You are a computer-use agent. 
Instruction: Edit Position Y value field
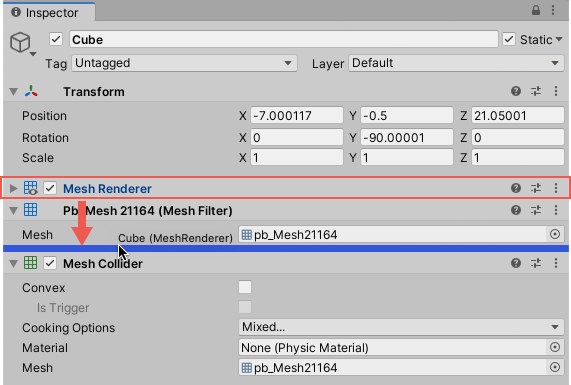[407, 116]
